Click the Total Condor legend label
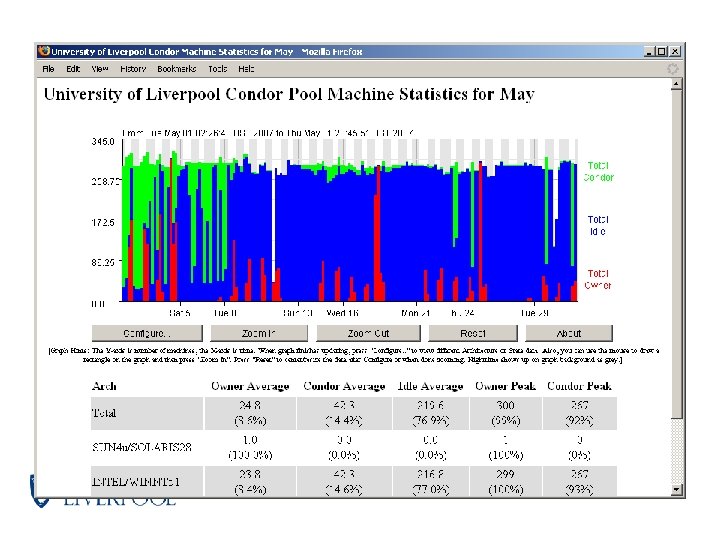720x540 pixels. coord(598,171)
